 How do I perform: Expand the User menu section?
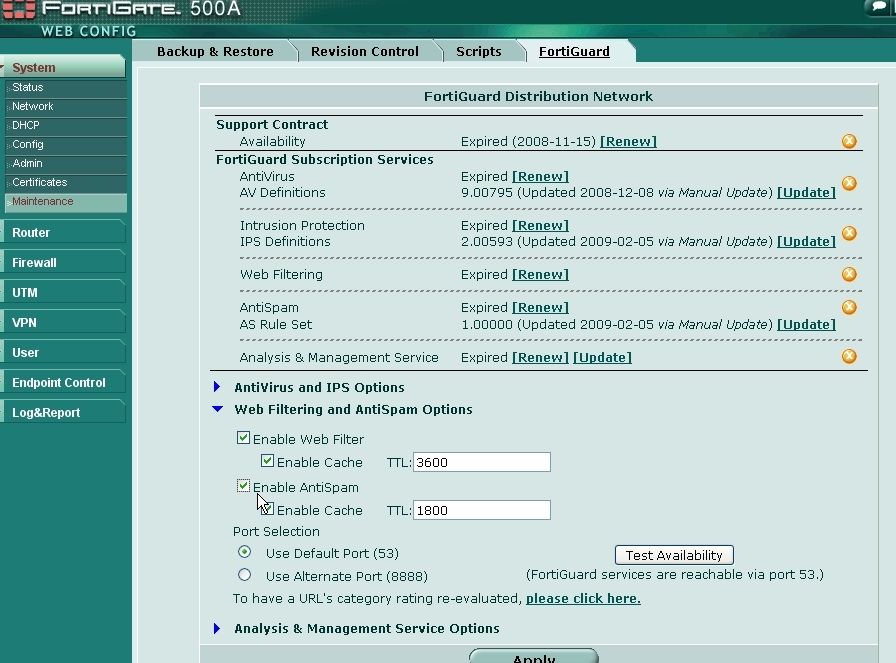tap(63, 353)
